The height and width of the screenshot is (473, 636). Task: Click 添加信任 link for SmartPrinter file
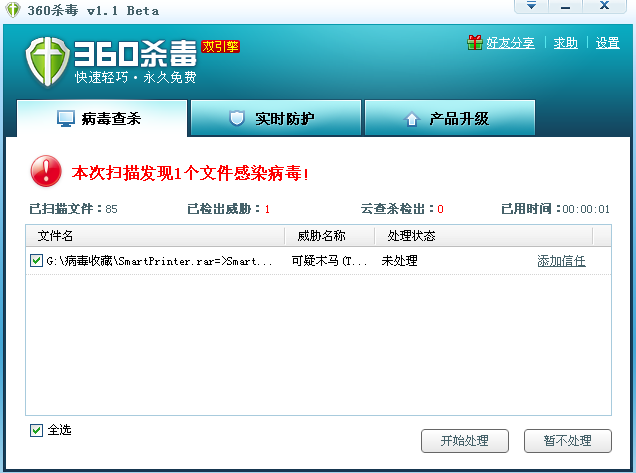pyautogui.click(x=561, y=261)
